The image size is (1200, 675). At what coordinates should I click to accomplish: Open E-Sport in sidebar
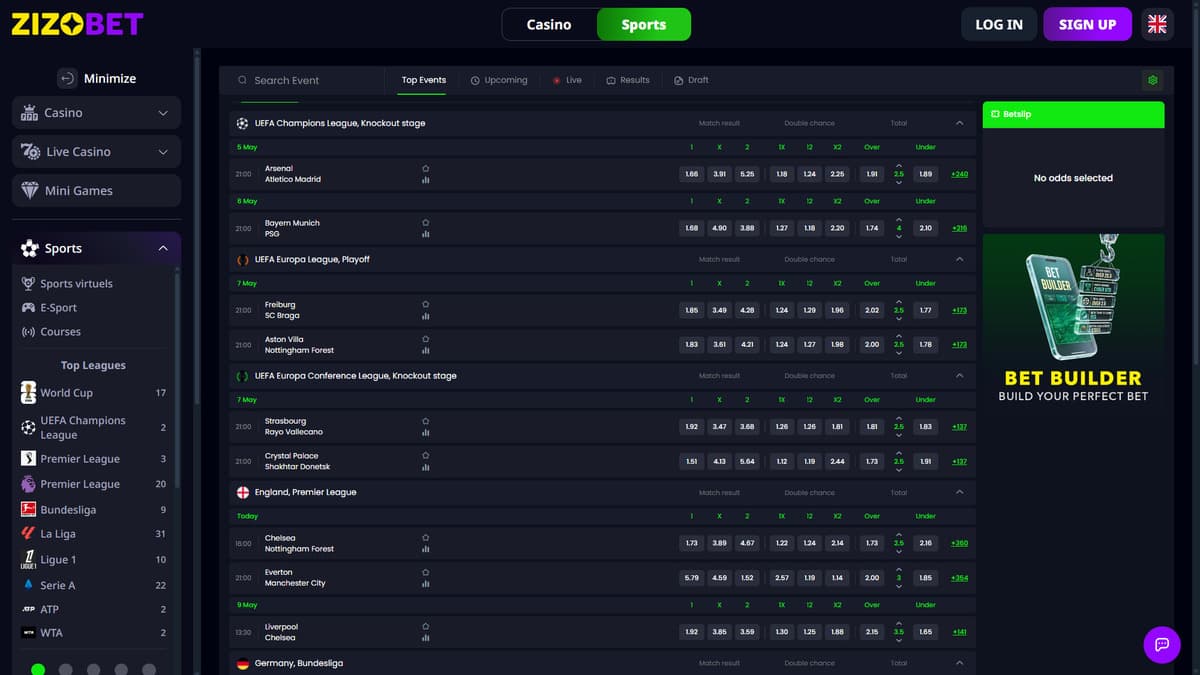click(58, 308)
